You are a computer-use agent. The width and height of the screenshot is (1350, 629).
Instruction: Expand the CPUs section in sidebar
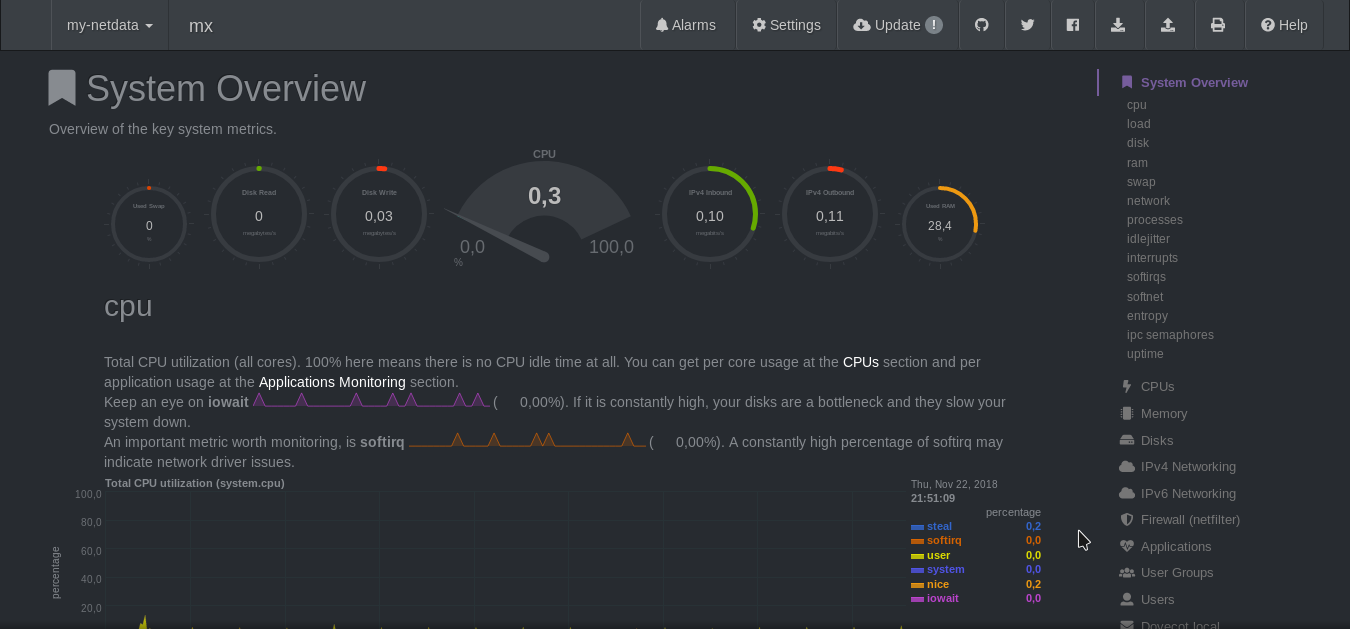click(x=1157, y=386)
